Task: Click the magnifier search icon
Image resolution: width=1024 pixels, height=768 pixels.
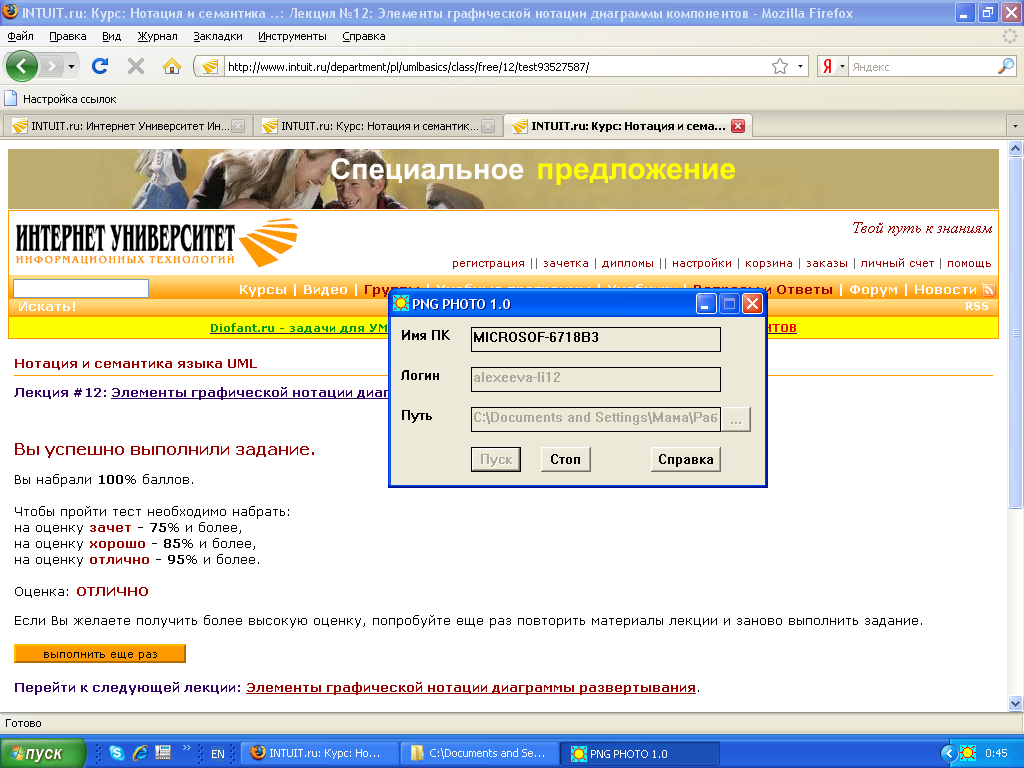Action: [x=1006, y=66]
